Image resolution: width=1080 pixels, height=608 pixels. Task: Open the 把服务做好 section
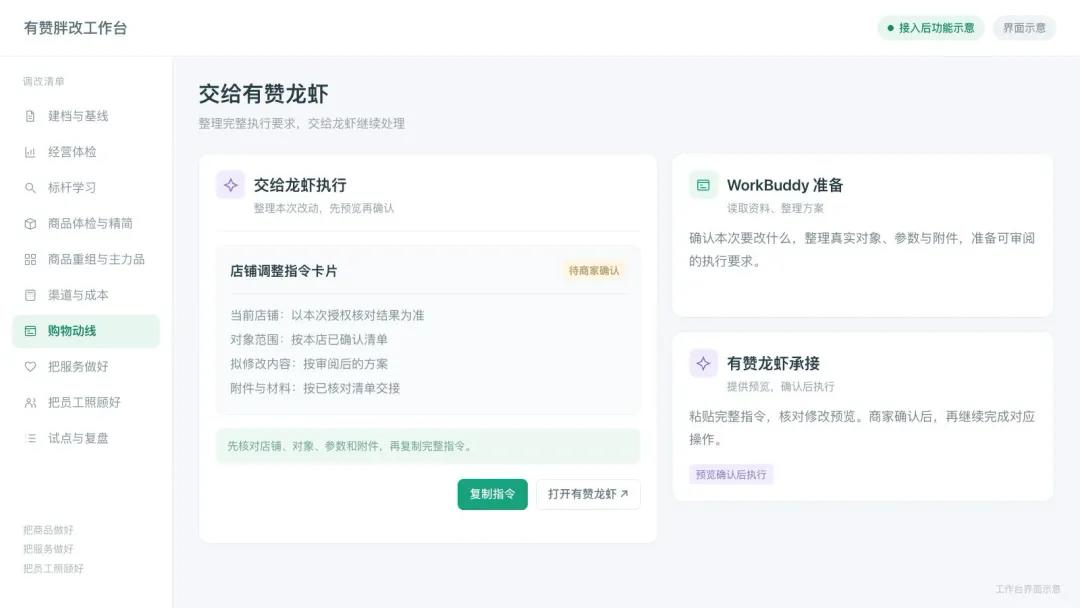86,367
